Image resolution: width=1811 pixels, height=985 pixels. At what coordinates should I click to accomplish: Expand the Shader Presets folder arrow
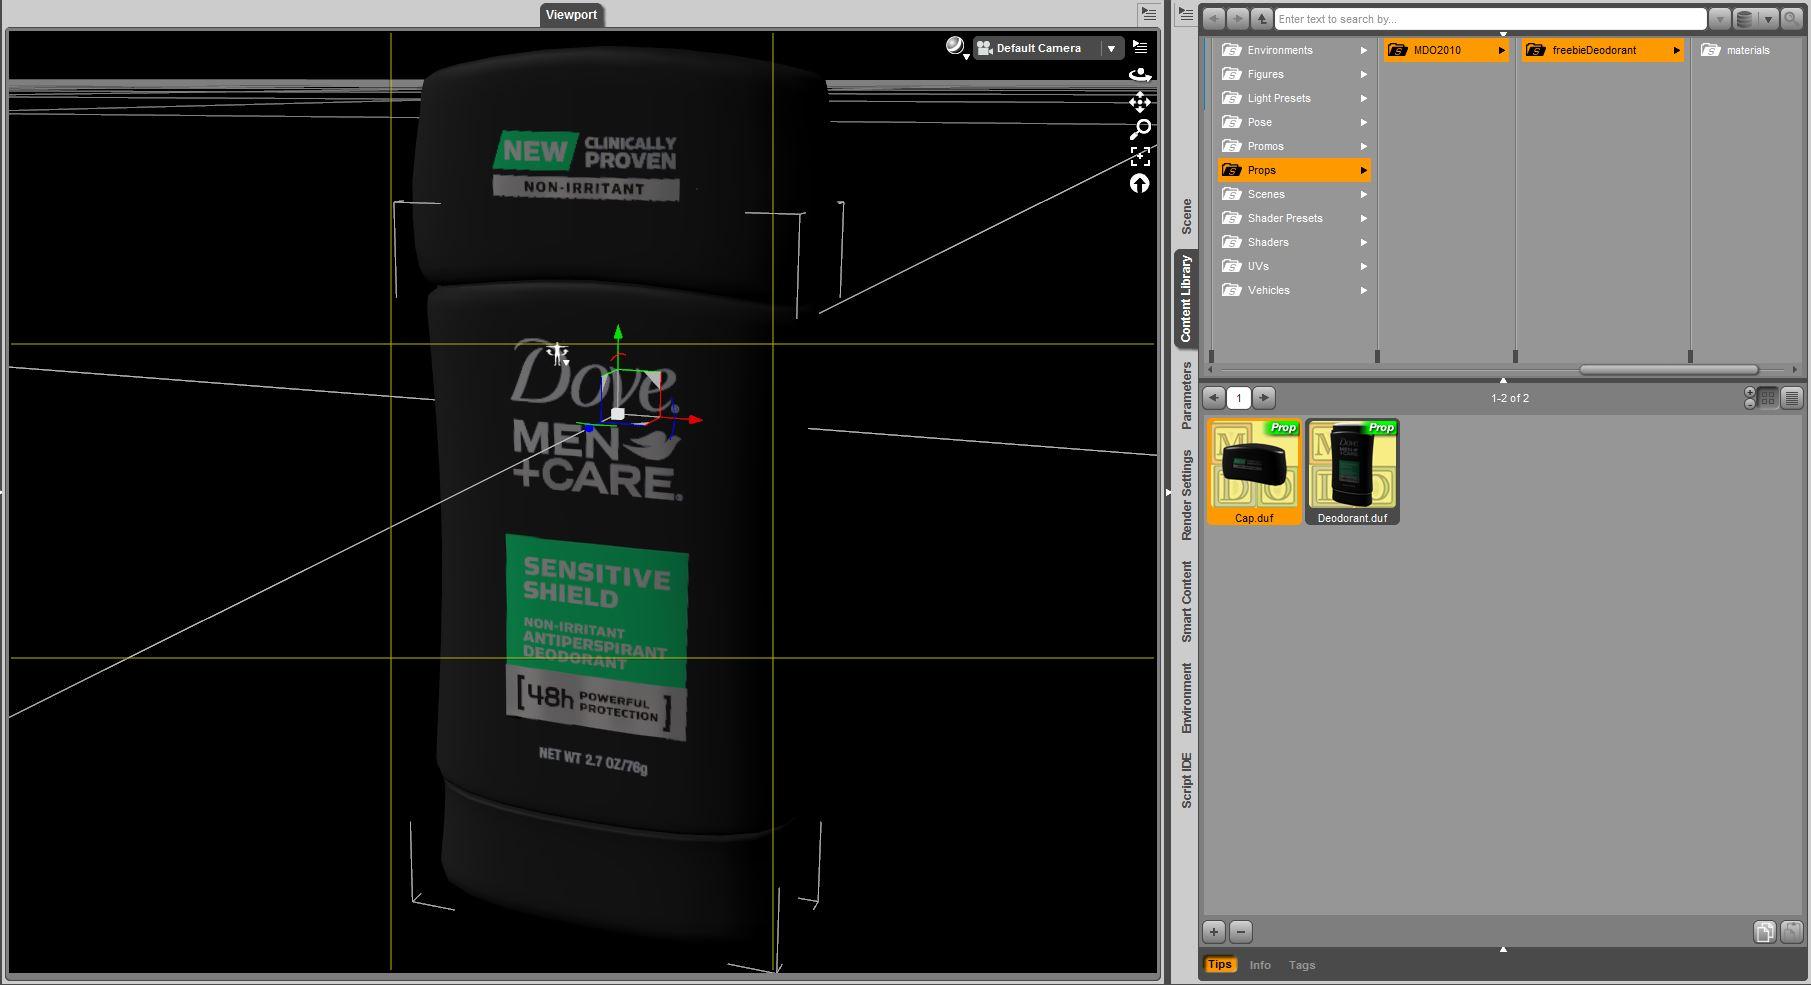(1363, 218)
